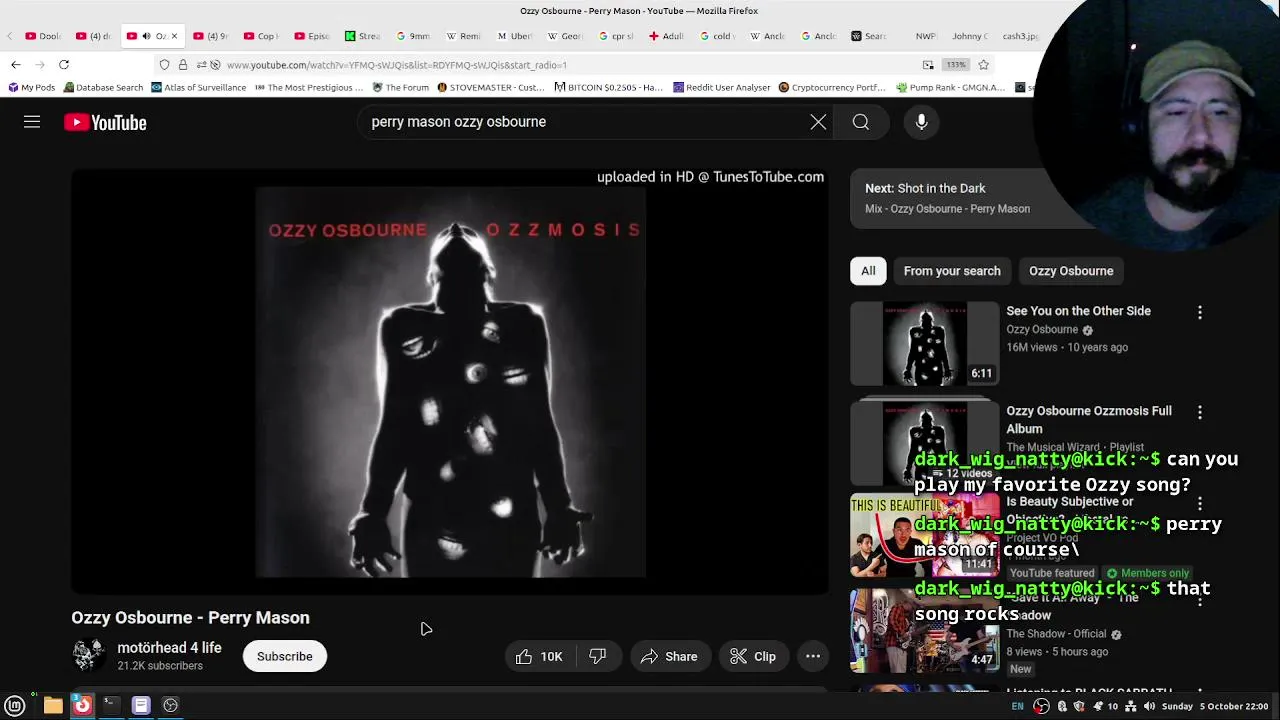Image resolution: width=1280 pixels, height=720 pixels.
Task: Open tracking protection shield icon
Action: [x=165, y=65]
